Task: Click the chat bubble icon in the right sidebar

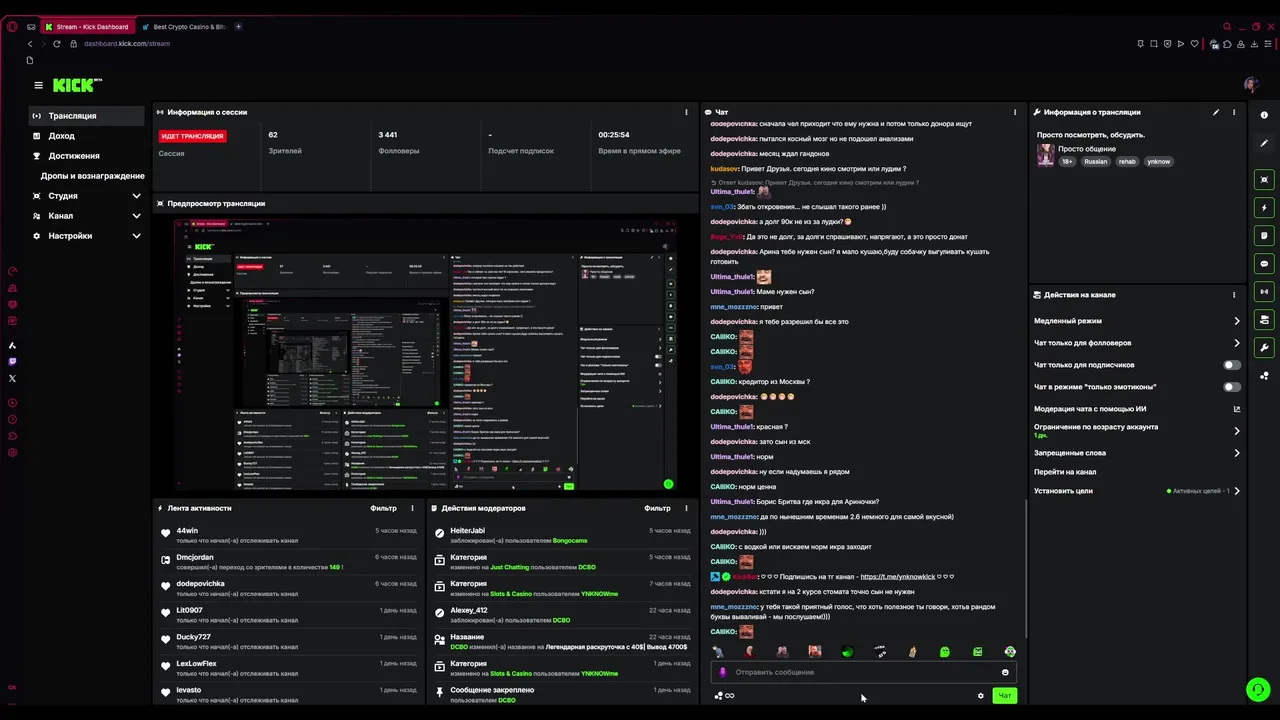Action: [1264, 264]
